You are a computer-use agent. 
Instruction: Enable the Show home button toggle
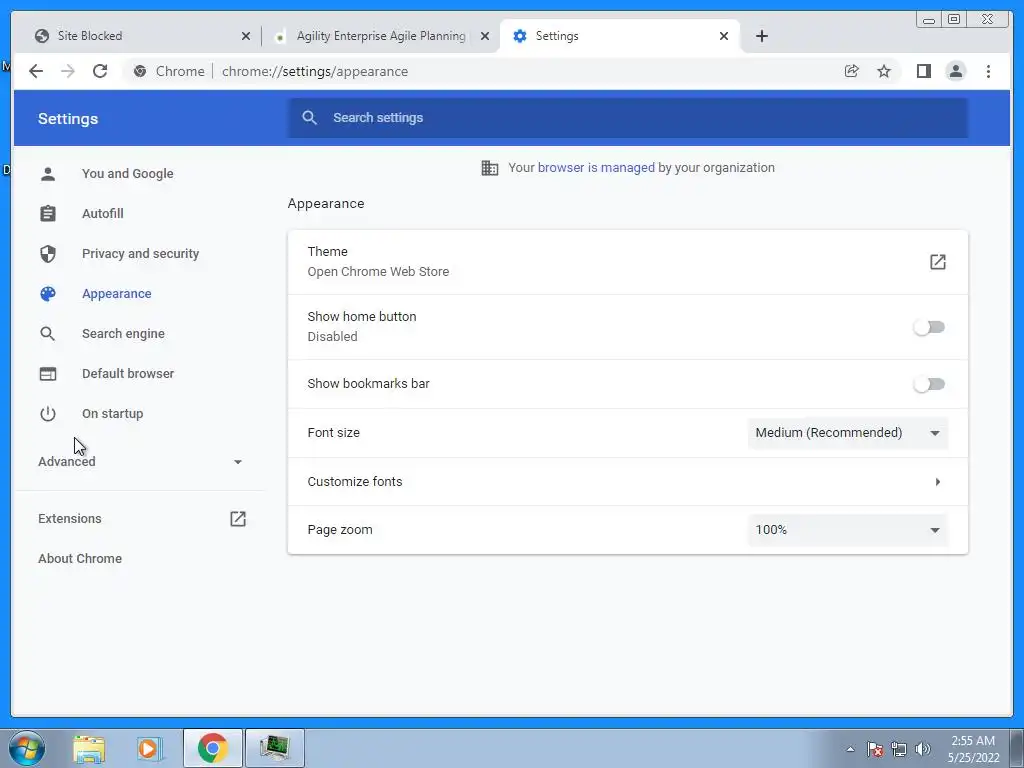coord(929,327)
